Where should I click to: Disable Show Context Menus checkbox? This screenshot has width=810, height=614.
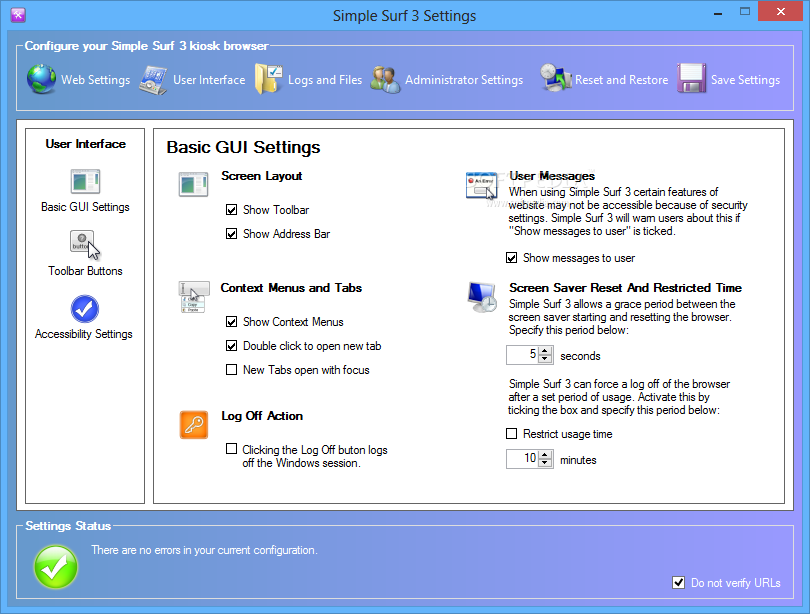(231, 322)
